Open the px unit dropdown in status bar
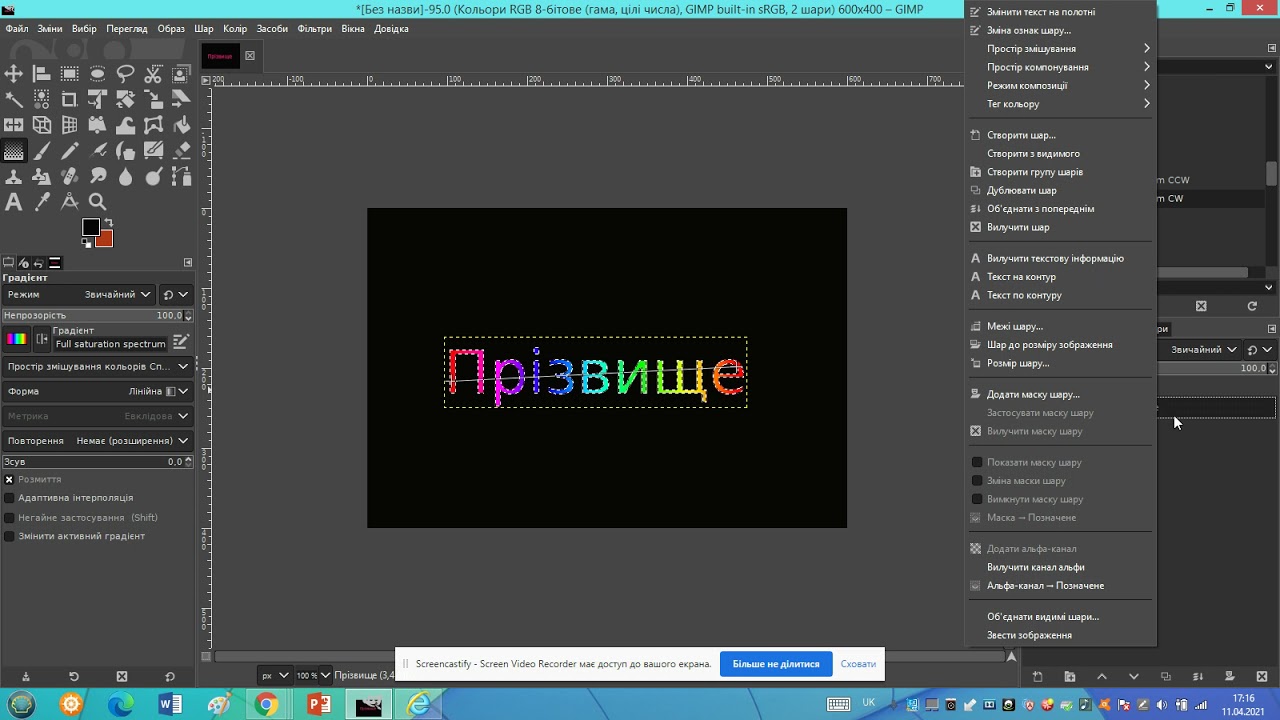1280x720 pixels. tap(275, 675)
